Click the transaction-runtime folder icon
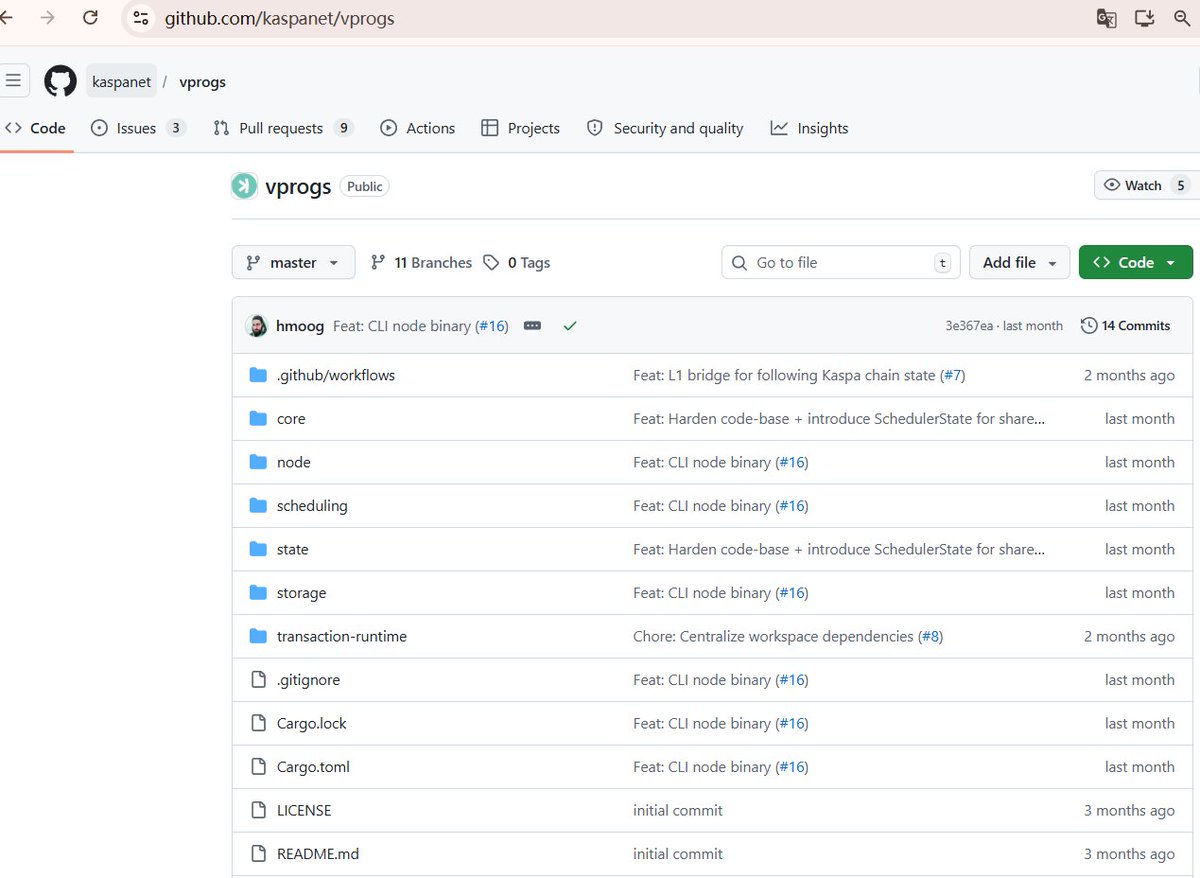The width and height of the screenshot is (1200, 878). (258, 636)
